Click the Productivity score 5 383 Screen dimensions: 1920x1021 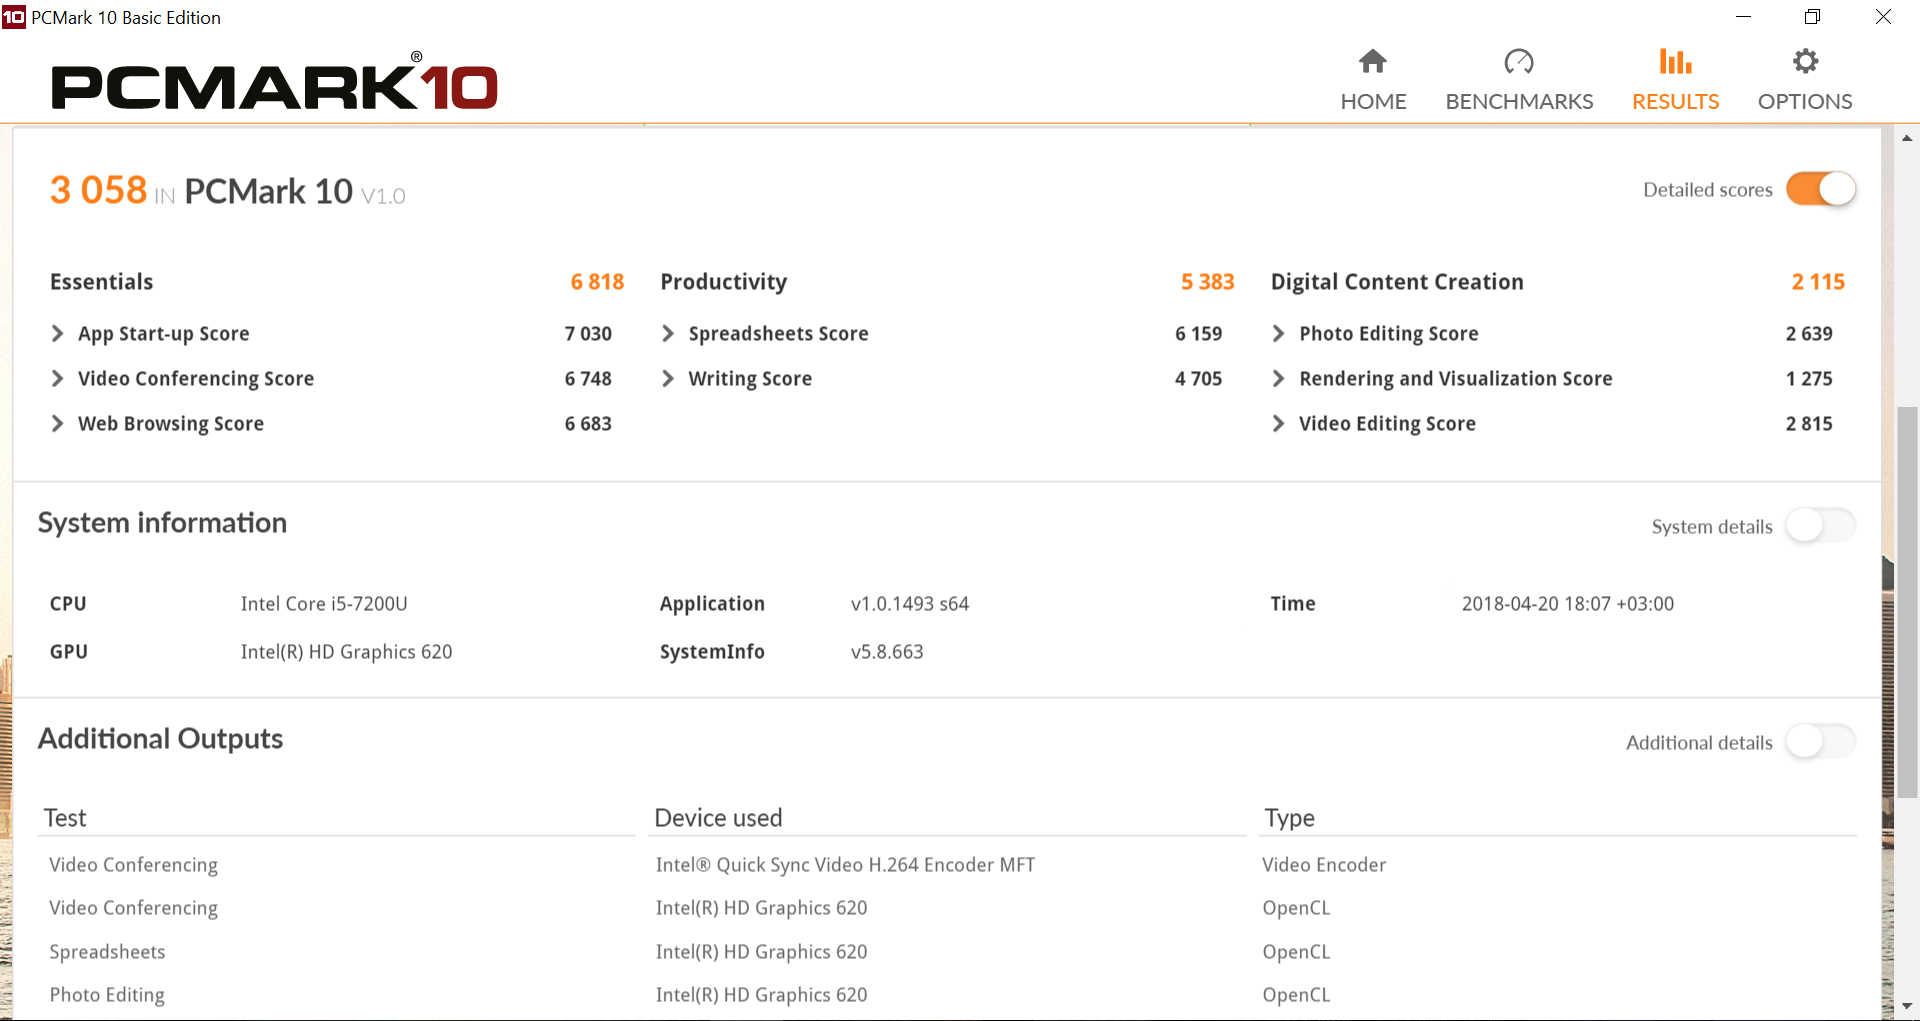tap(1208, 282)
